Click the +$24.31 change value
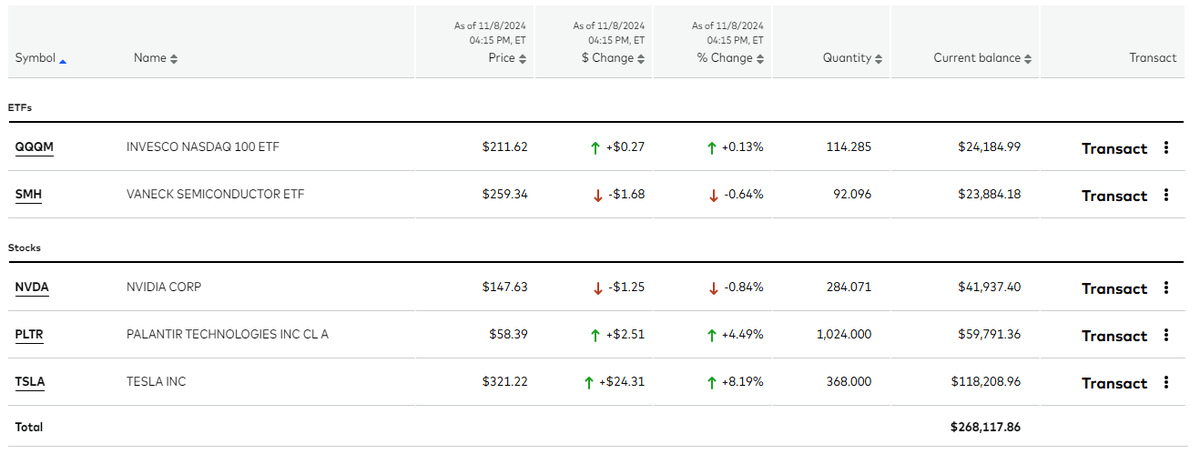The width and height of the screenshot is (1200, 464). tap(622, 382)
